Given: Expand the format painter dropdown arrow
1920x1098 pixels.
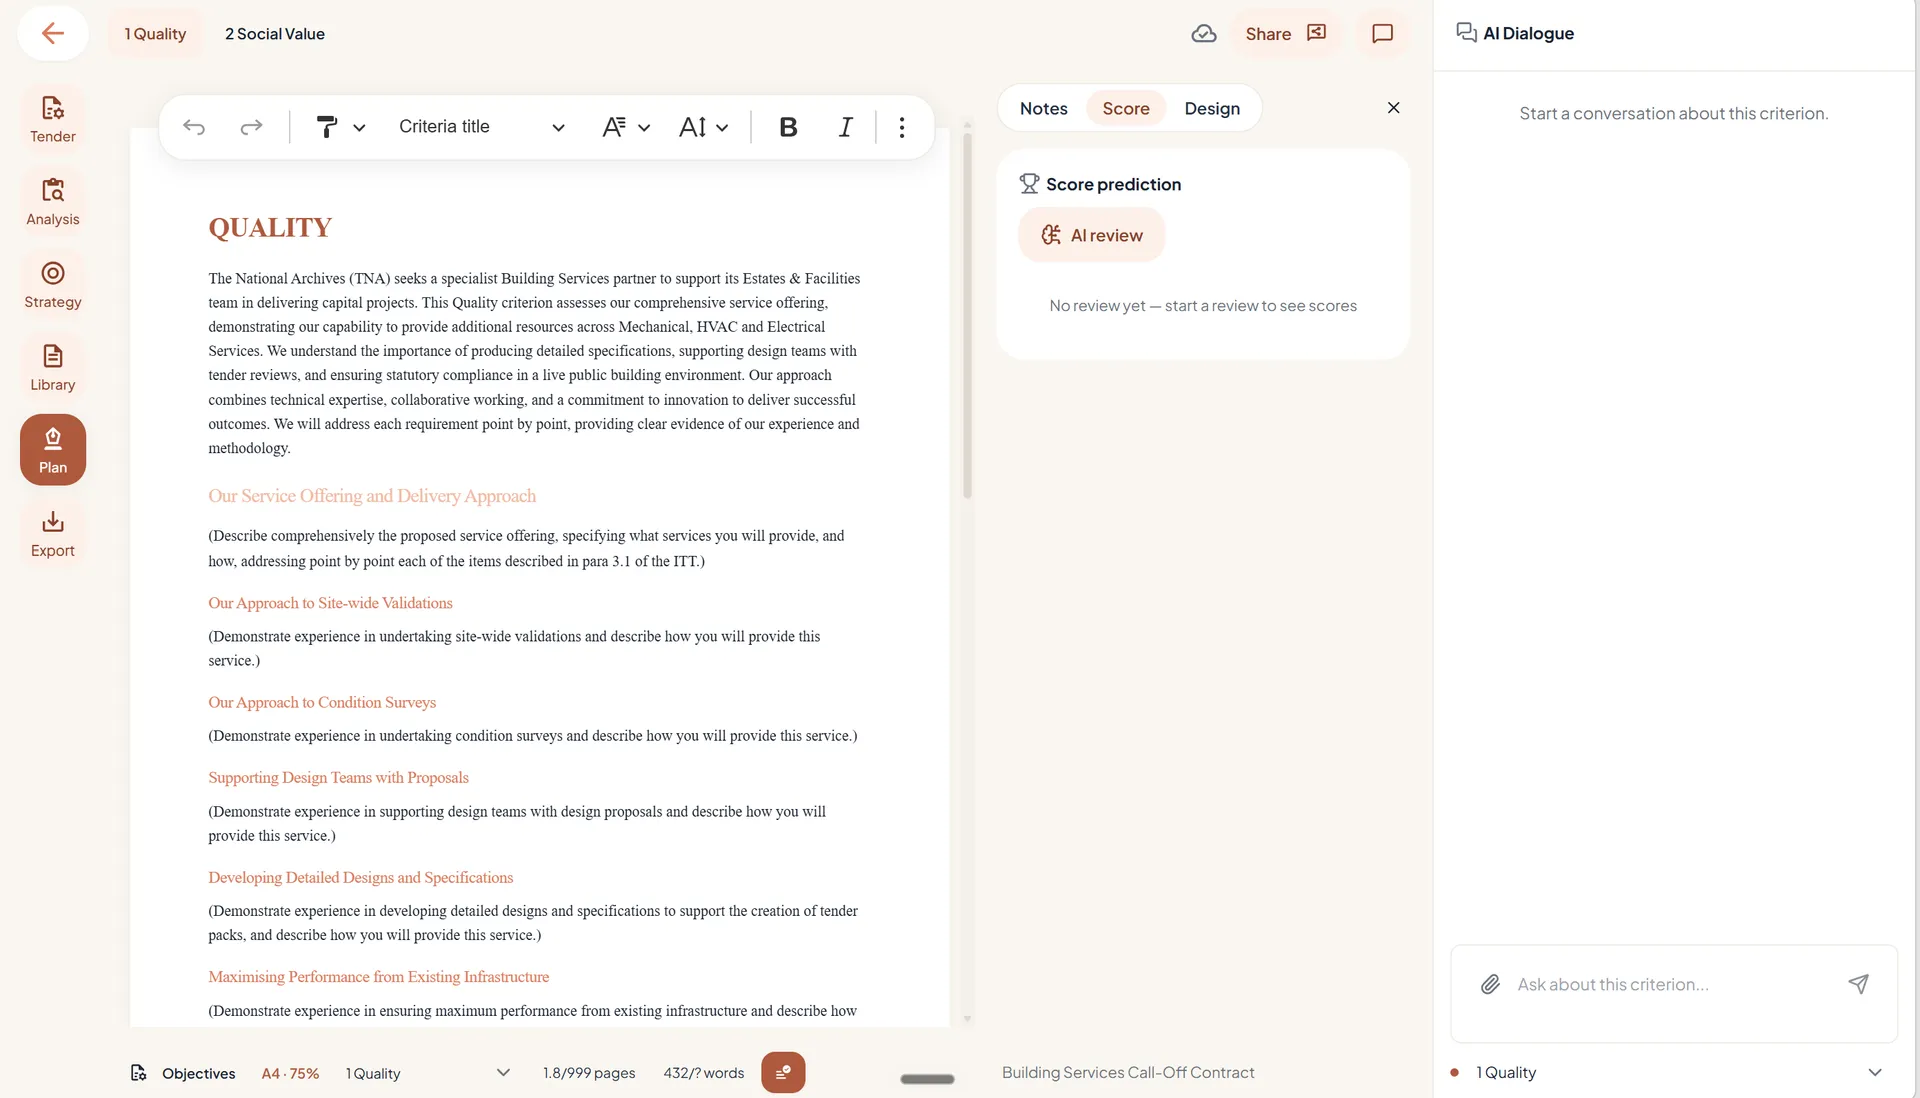Looking at the screenshot, I should tap(360, 128).
